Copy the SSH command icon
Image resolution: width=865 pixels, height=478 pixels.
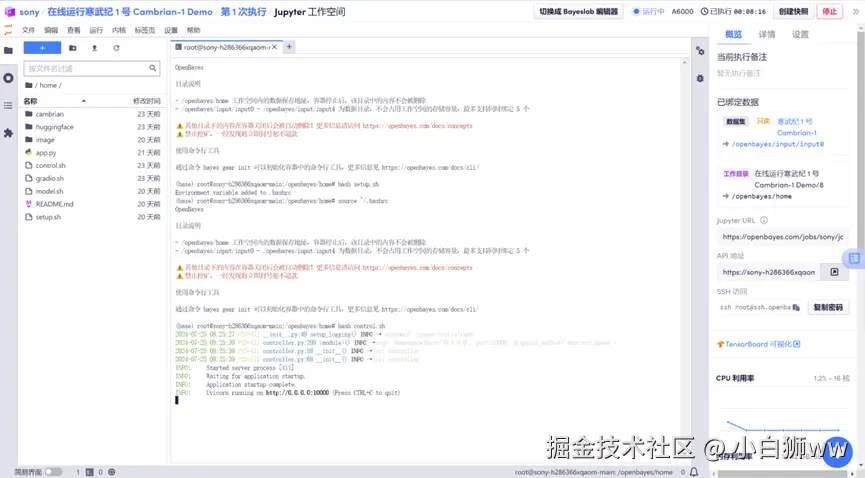click(x=796, y=307)
